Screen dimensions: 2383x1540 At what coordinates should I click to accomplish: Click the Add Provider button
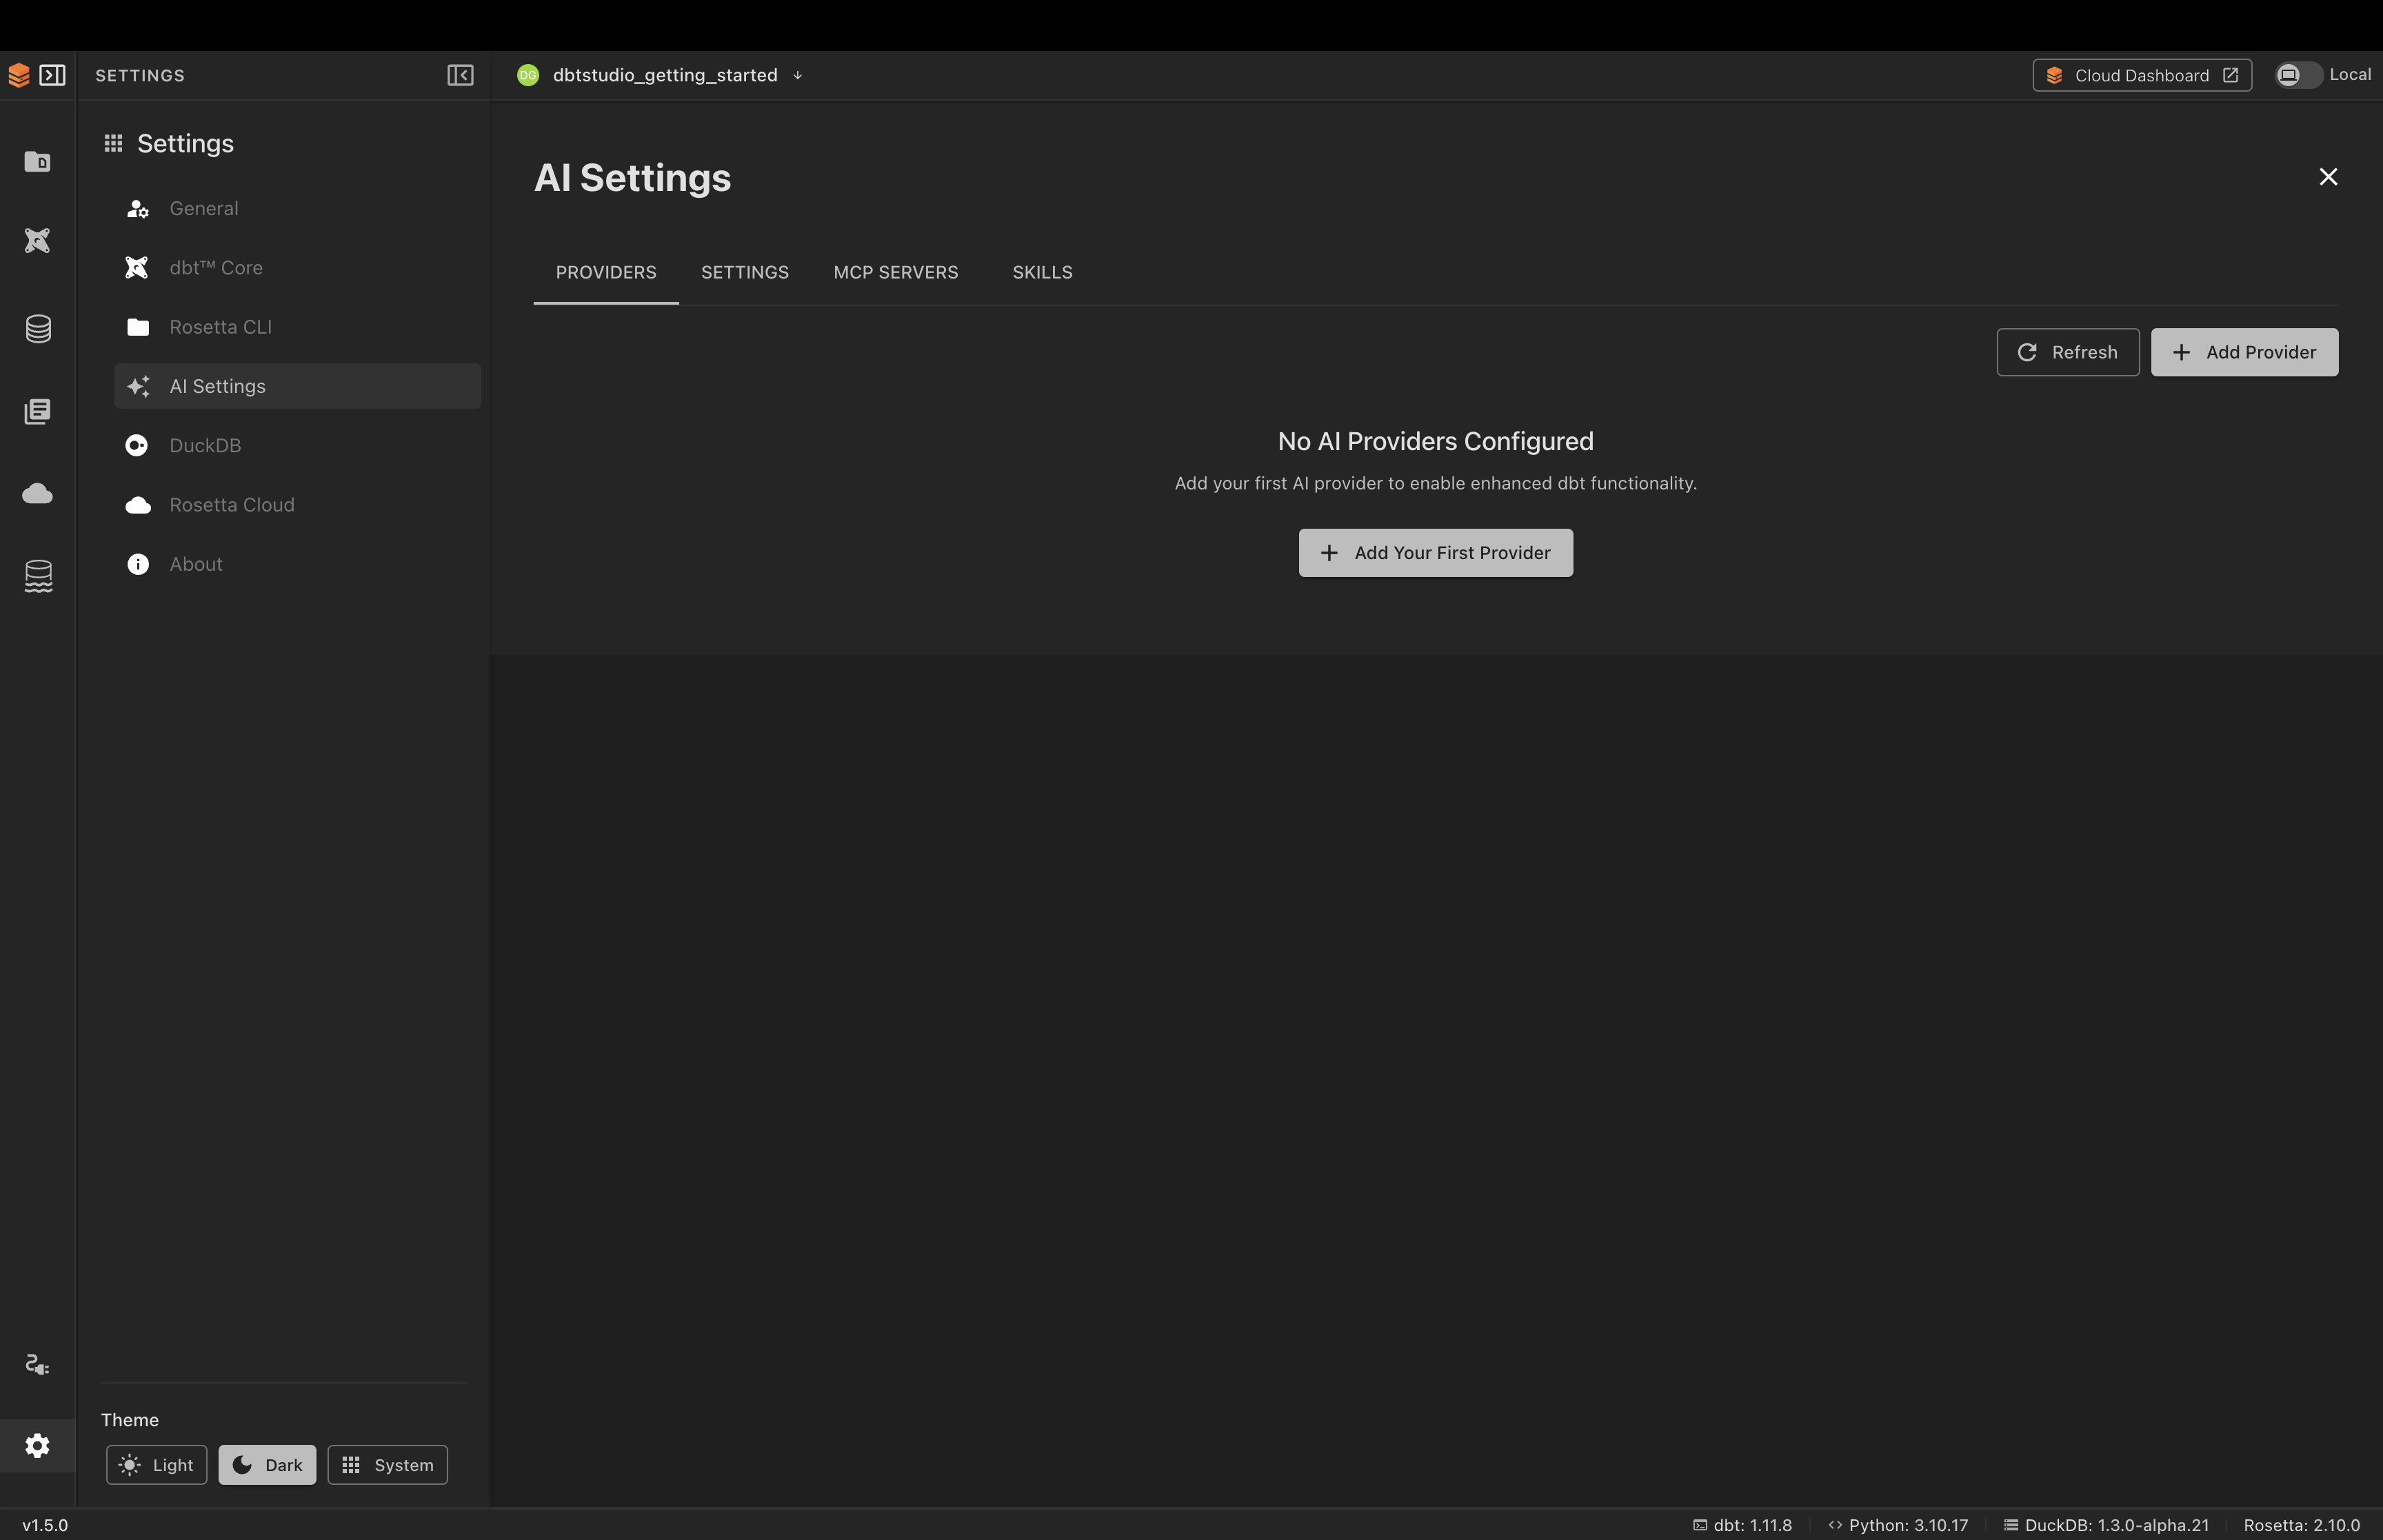pyautogui.click(x=2244, y=352)
